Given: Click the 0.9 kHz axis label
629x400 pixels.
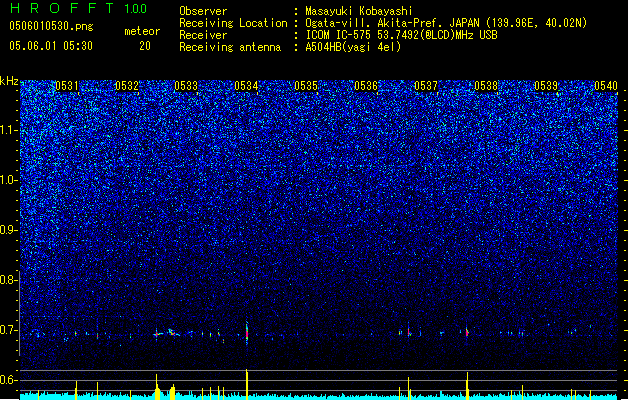Looking at the screenshot, I should (x=9, y=230).
